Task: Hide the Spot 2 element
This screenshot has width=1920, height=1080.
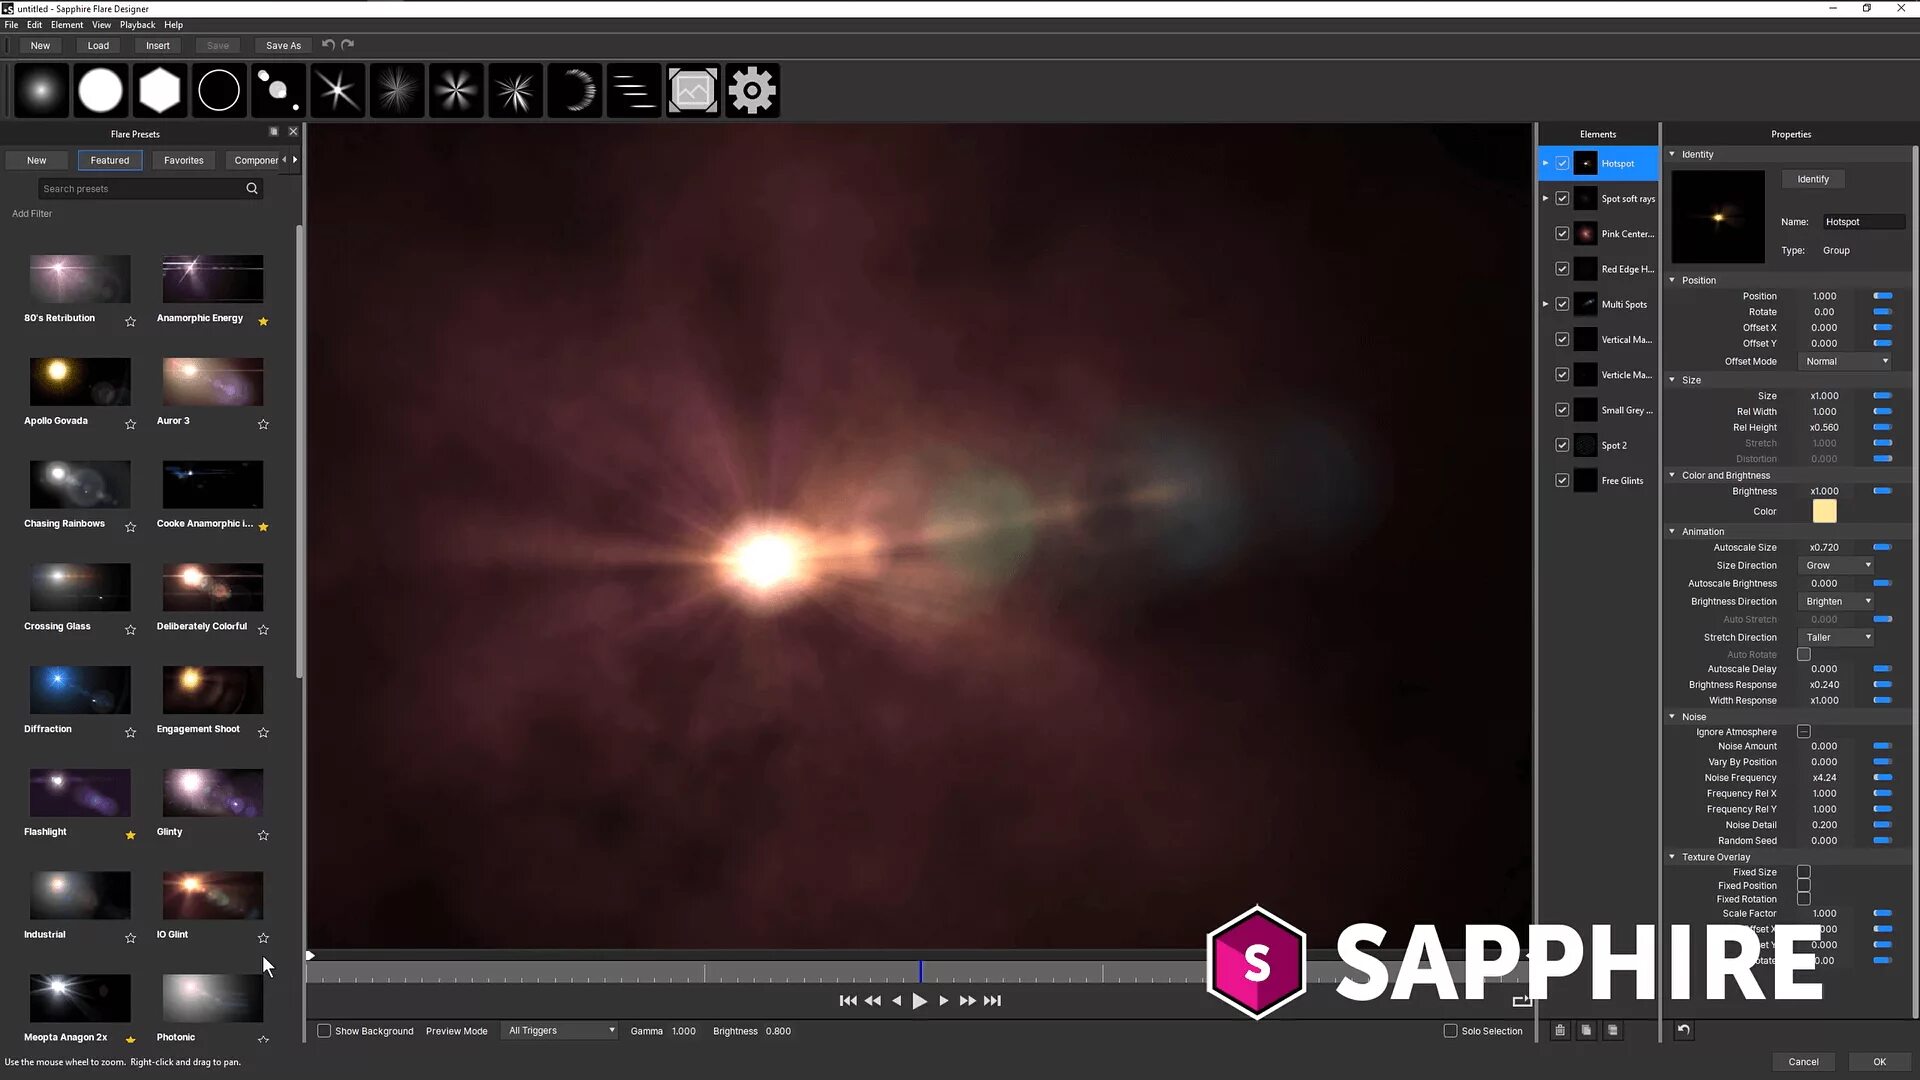Action: click(1562, 445)
